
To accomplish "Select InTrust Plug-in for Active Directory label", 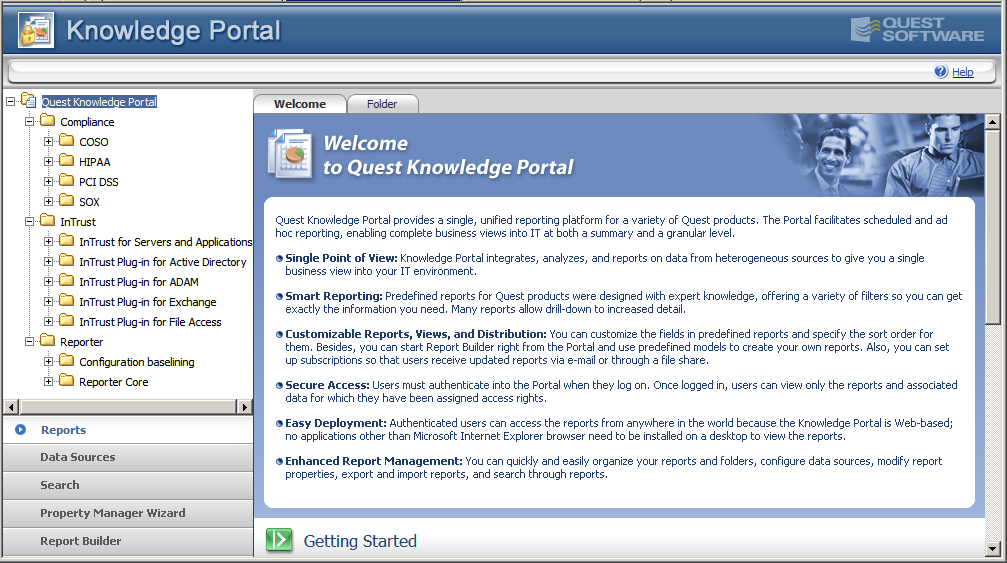I will pyautogui.click(x=162, y=262).
